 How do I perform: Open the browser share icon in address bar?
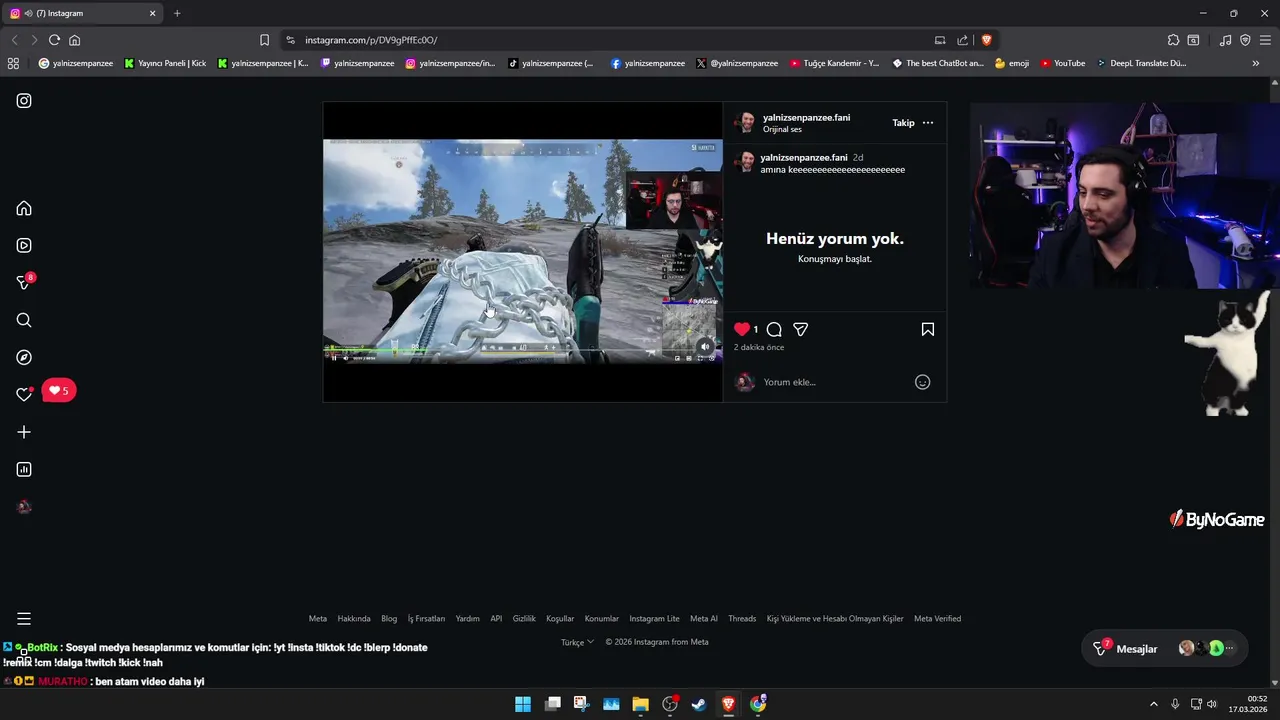(962, 40)
